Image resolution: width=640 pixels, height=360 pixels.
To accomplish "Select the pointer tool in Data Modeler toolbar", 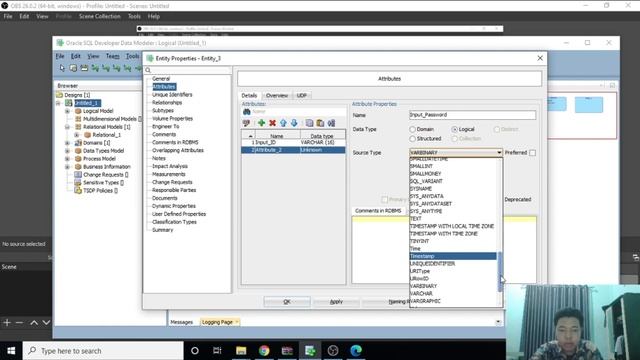I will [62, 68].
